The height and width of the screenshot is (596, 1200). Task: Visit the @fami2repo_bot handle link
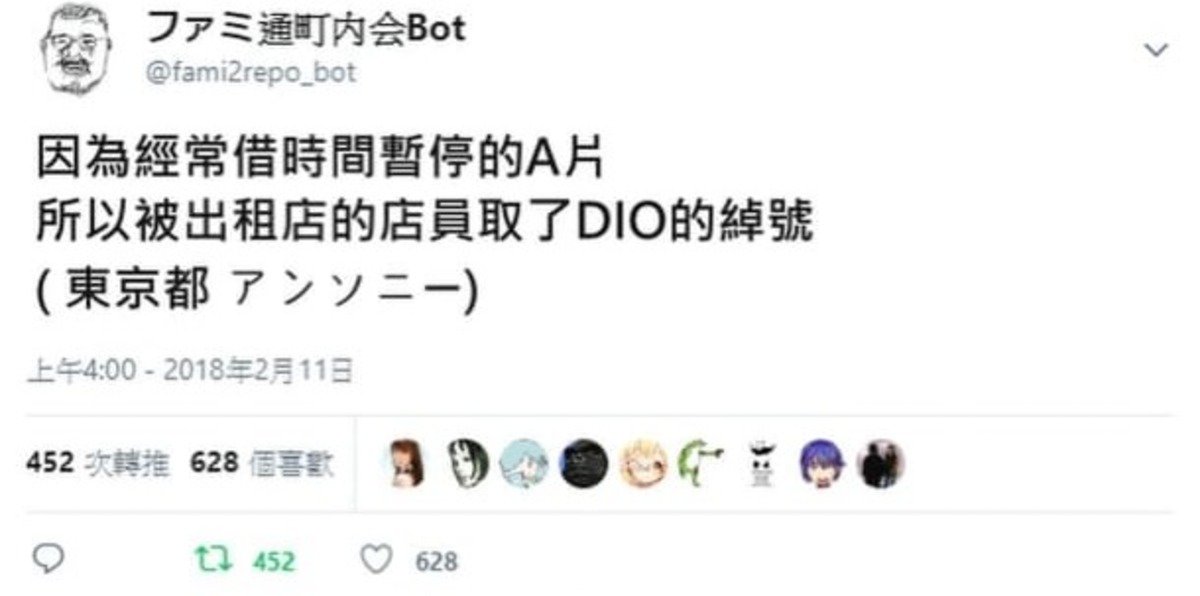click(251, 74)
